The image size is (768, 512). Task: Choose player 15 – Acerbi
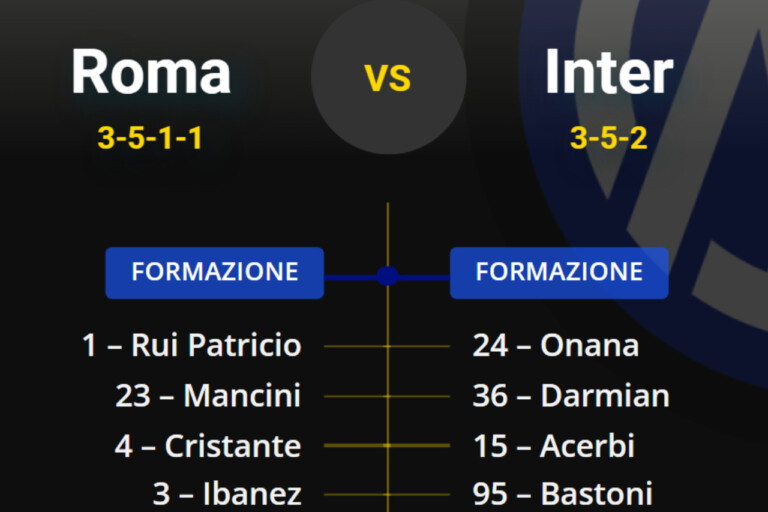coord(553,445)
